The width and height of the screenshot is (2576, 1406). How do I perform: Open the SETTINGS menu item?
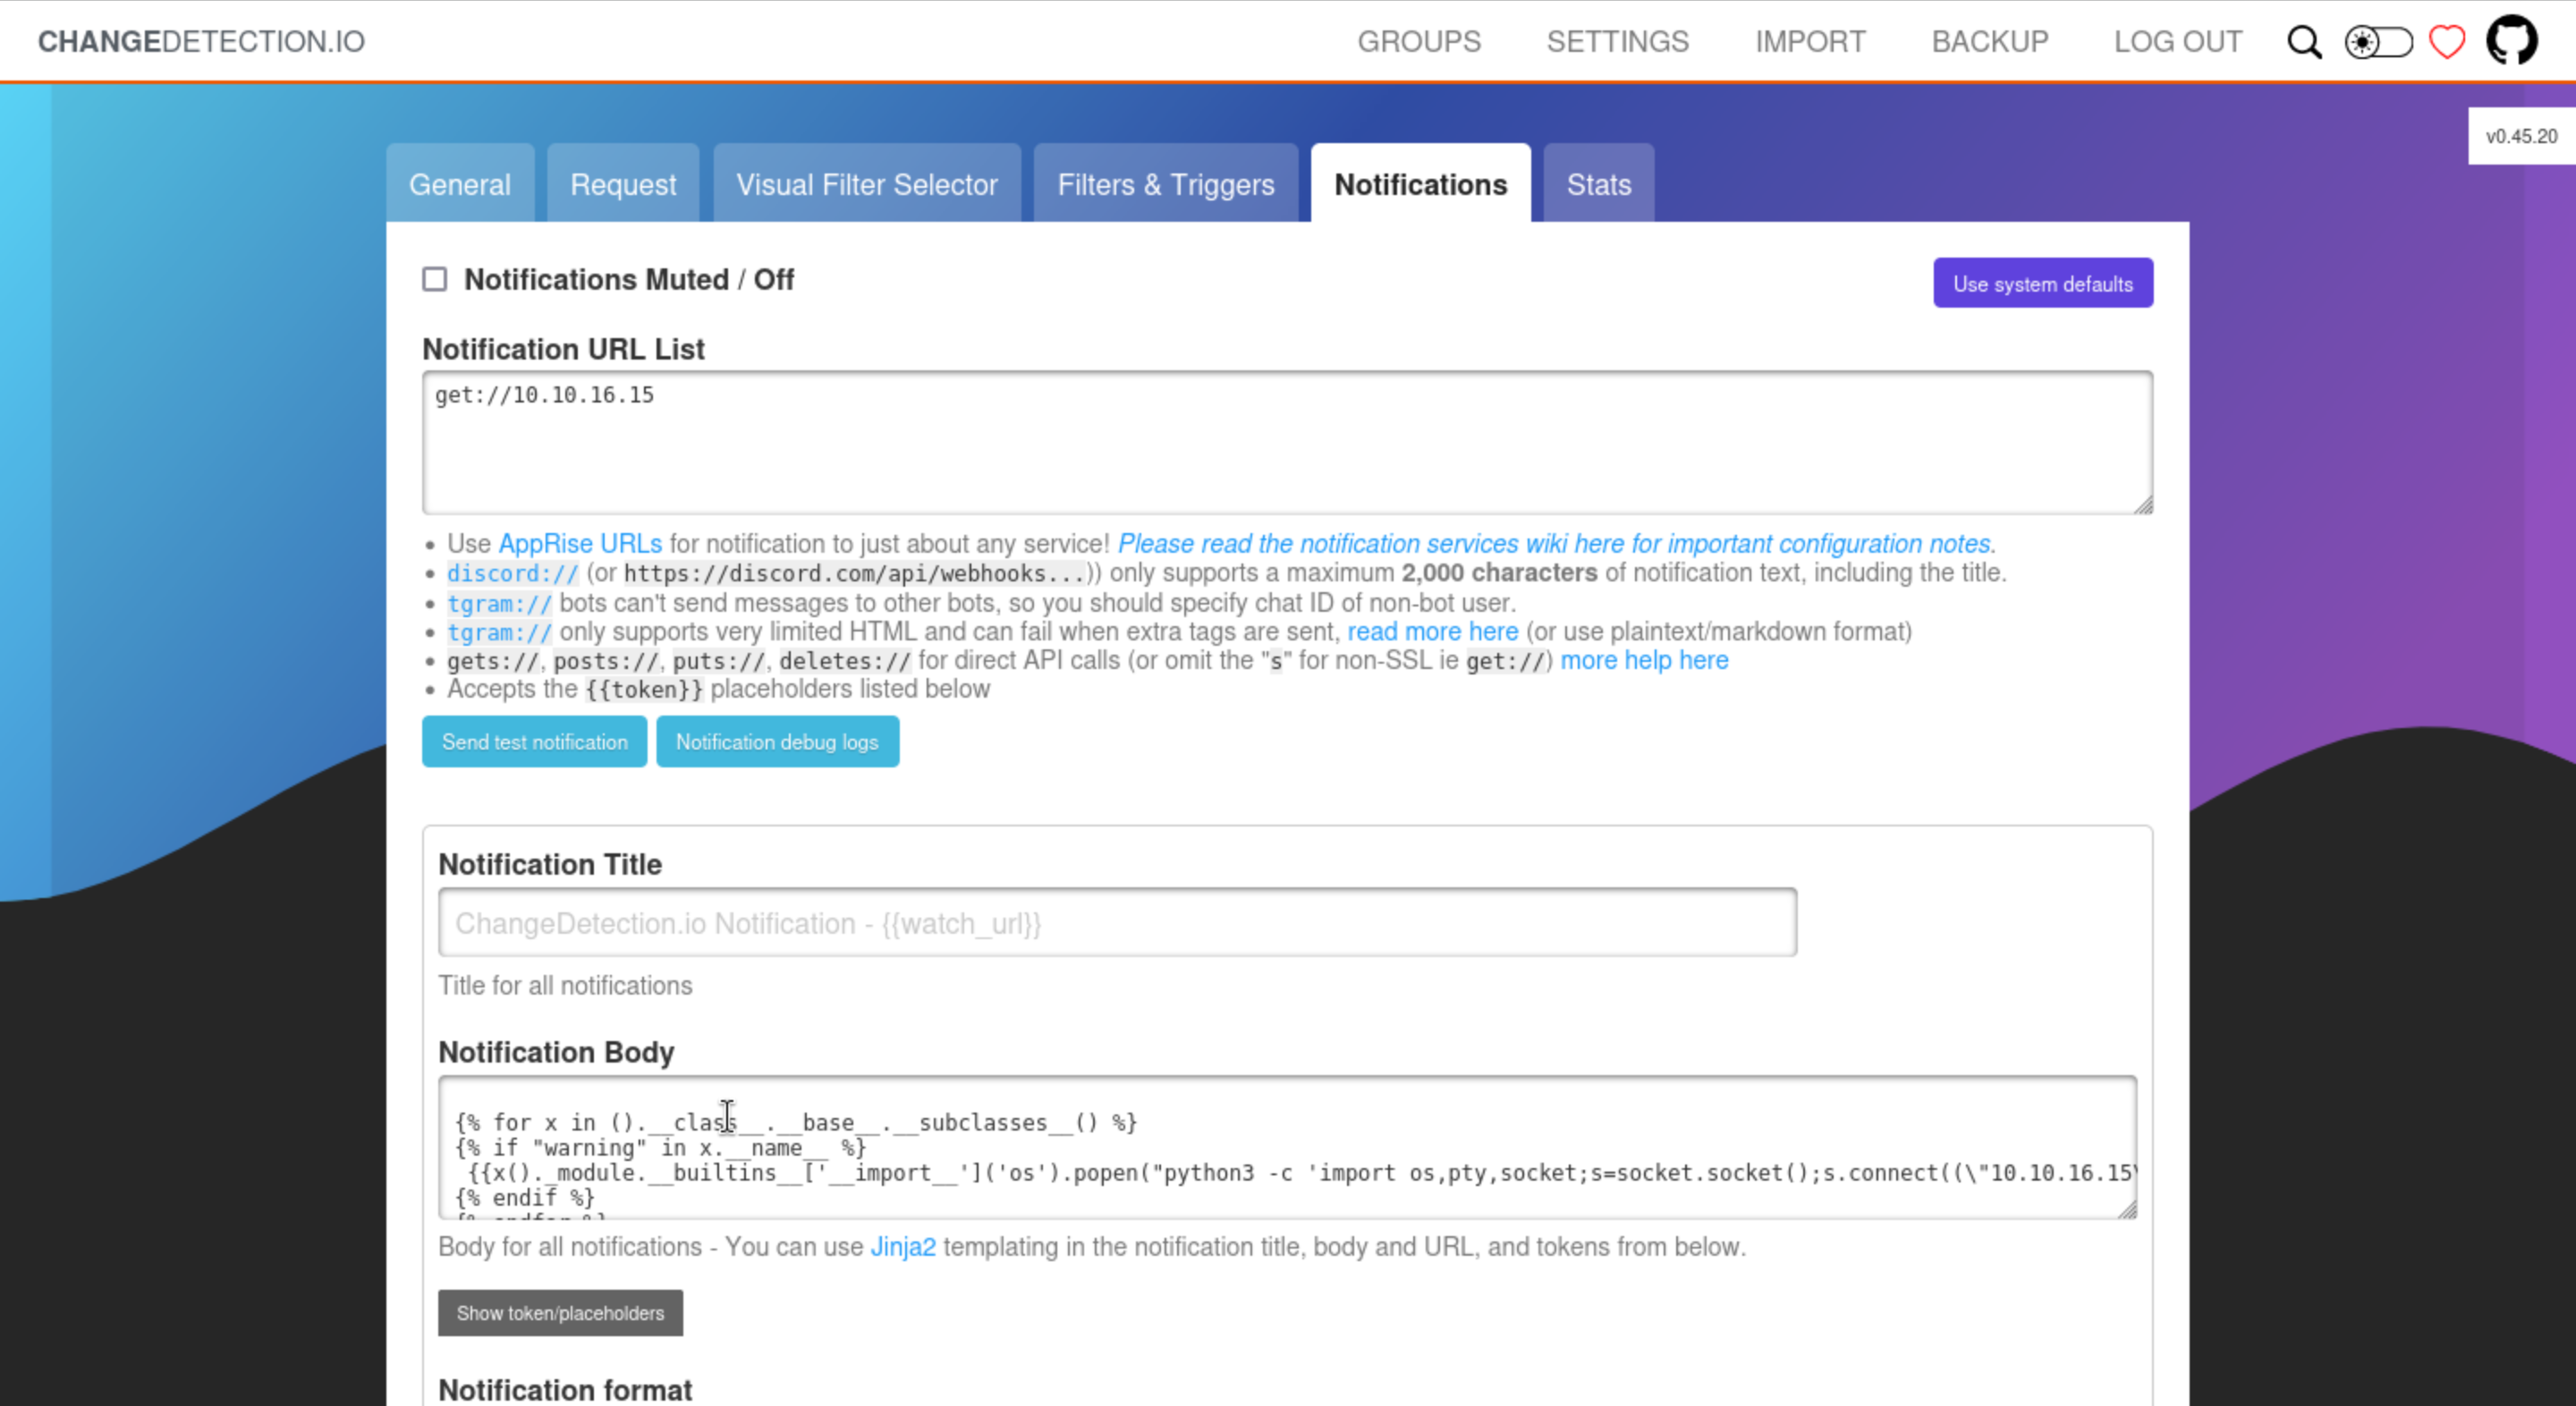[x=1617, y=42]
